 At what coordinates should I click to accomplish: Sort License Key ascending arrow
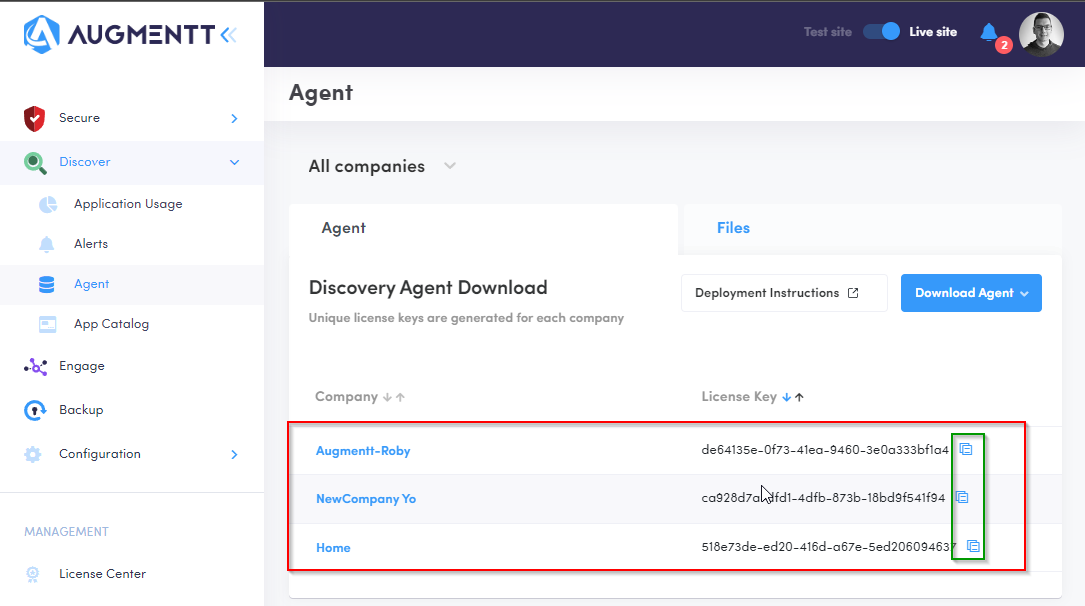[799, 397]
